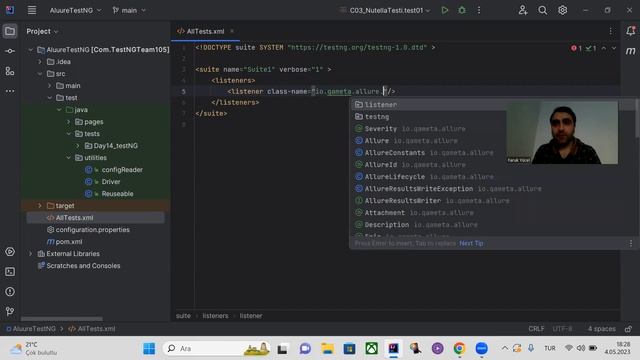The height and width of the screenshot is (360, 640).
Task: Click the Next Tip link
Action: coord(471,243)
